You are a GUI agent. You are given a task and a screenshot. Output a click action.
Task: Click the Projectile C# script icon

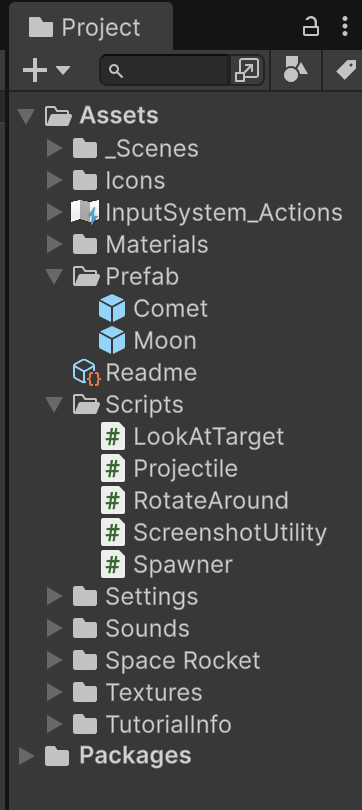(x=113, y=469)
